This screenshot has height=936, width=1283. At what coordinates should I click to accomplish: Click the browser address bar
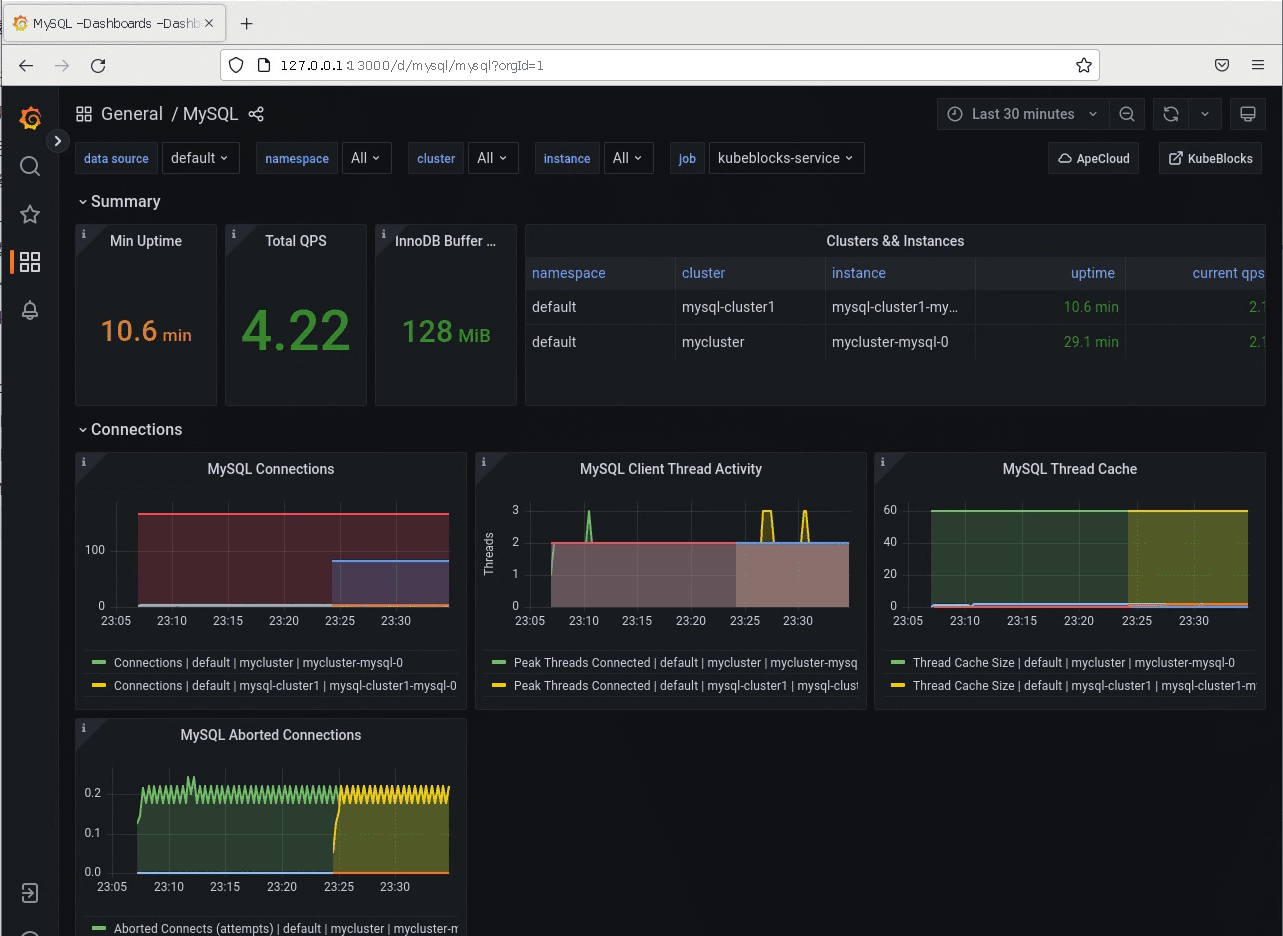point(660,65)
